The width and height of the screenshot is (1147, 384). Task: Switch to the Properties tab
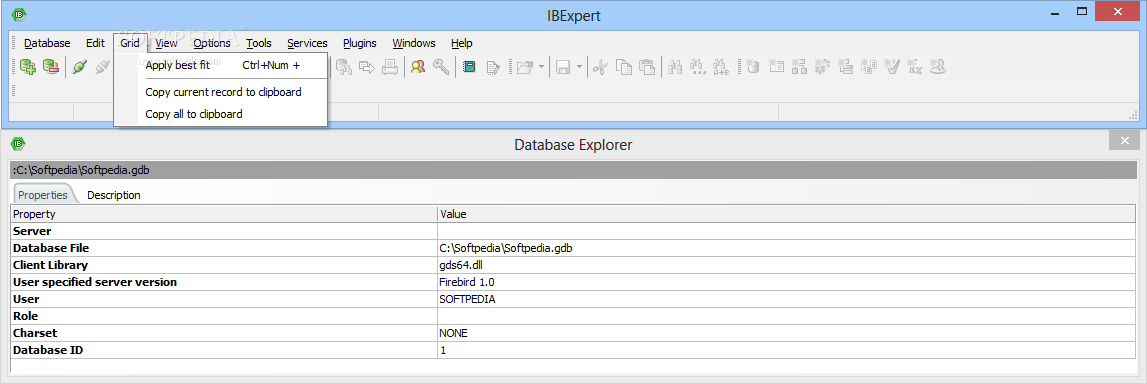(x=43, y=195)
